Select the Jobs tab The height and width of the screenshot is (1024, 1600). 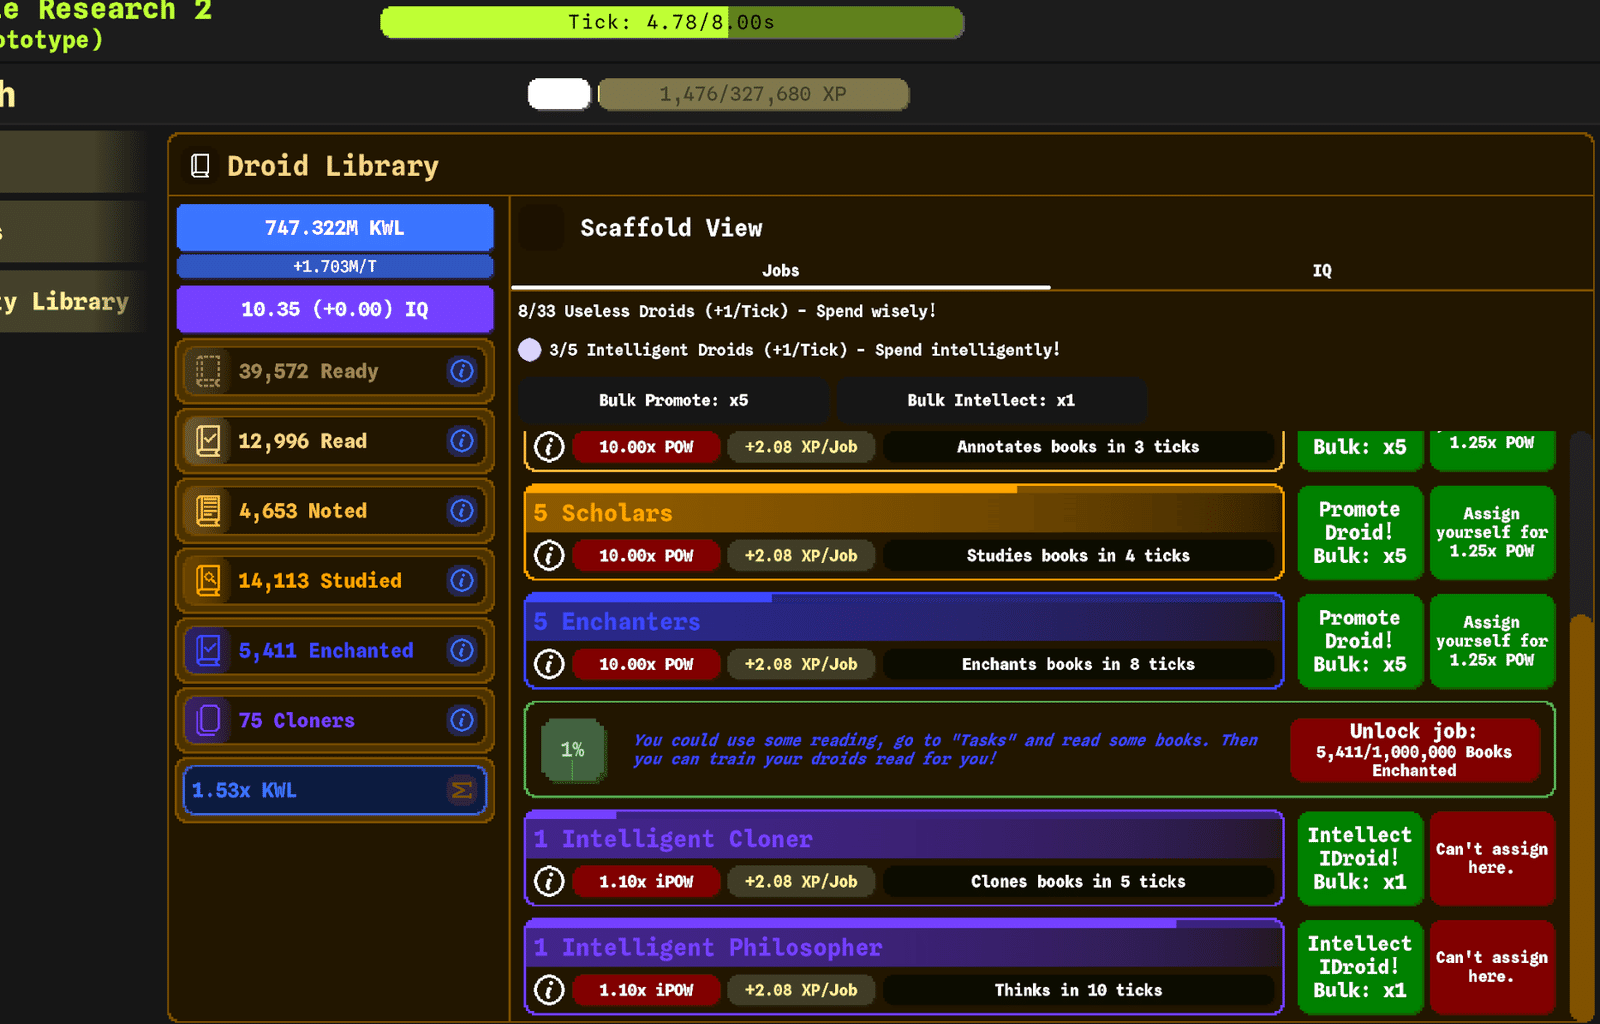(780, 270)
